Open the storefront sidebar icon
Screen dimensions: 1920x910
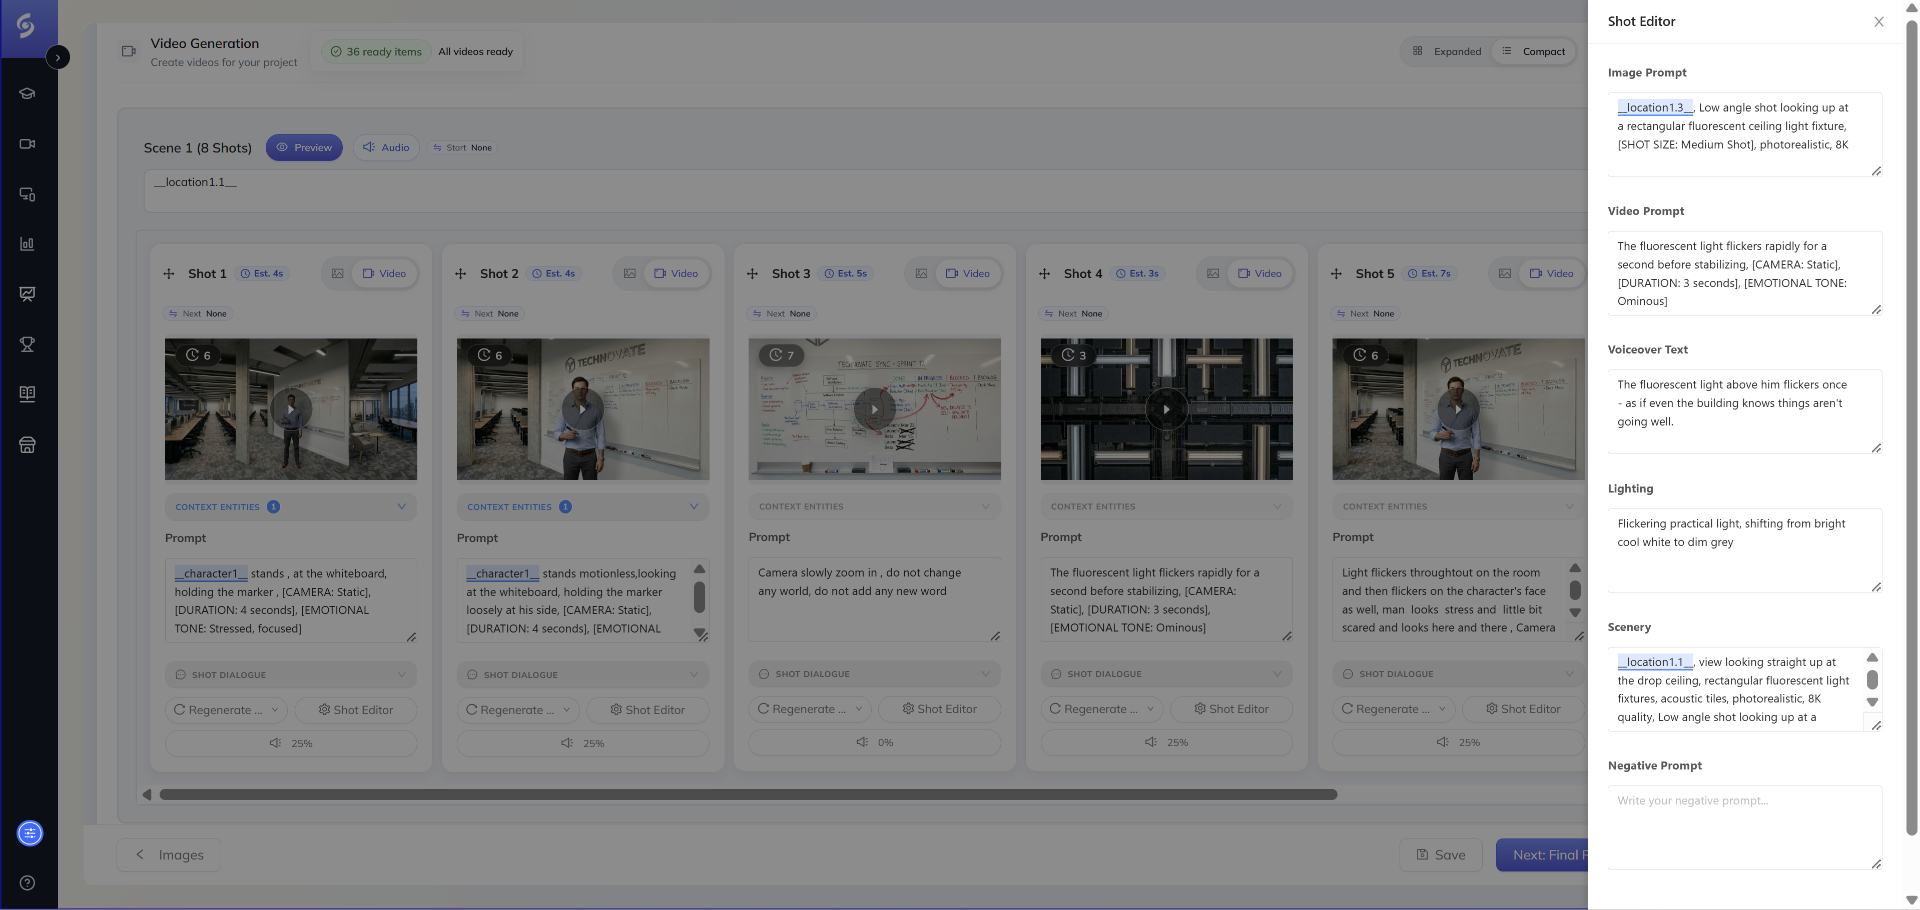coord(28,445)
